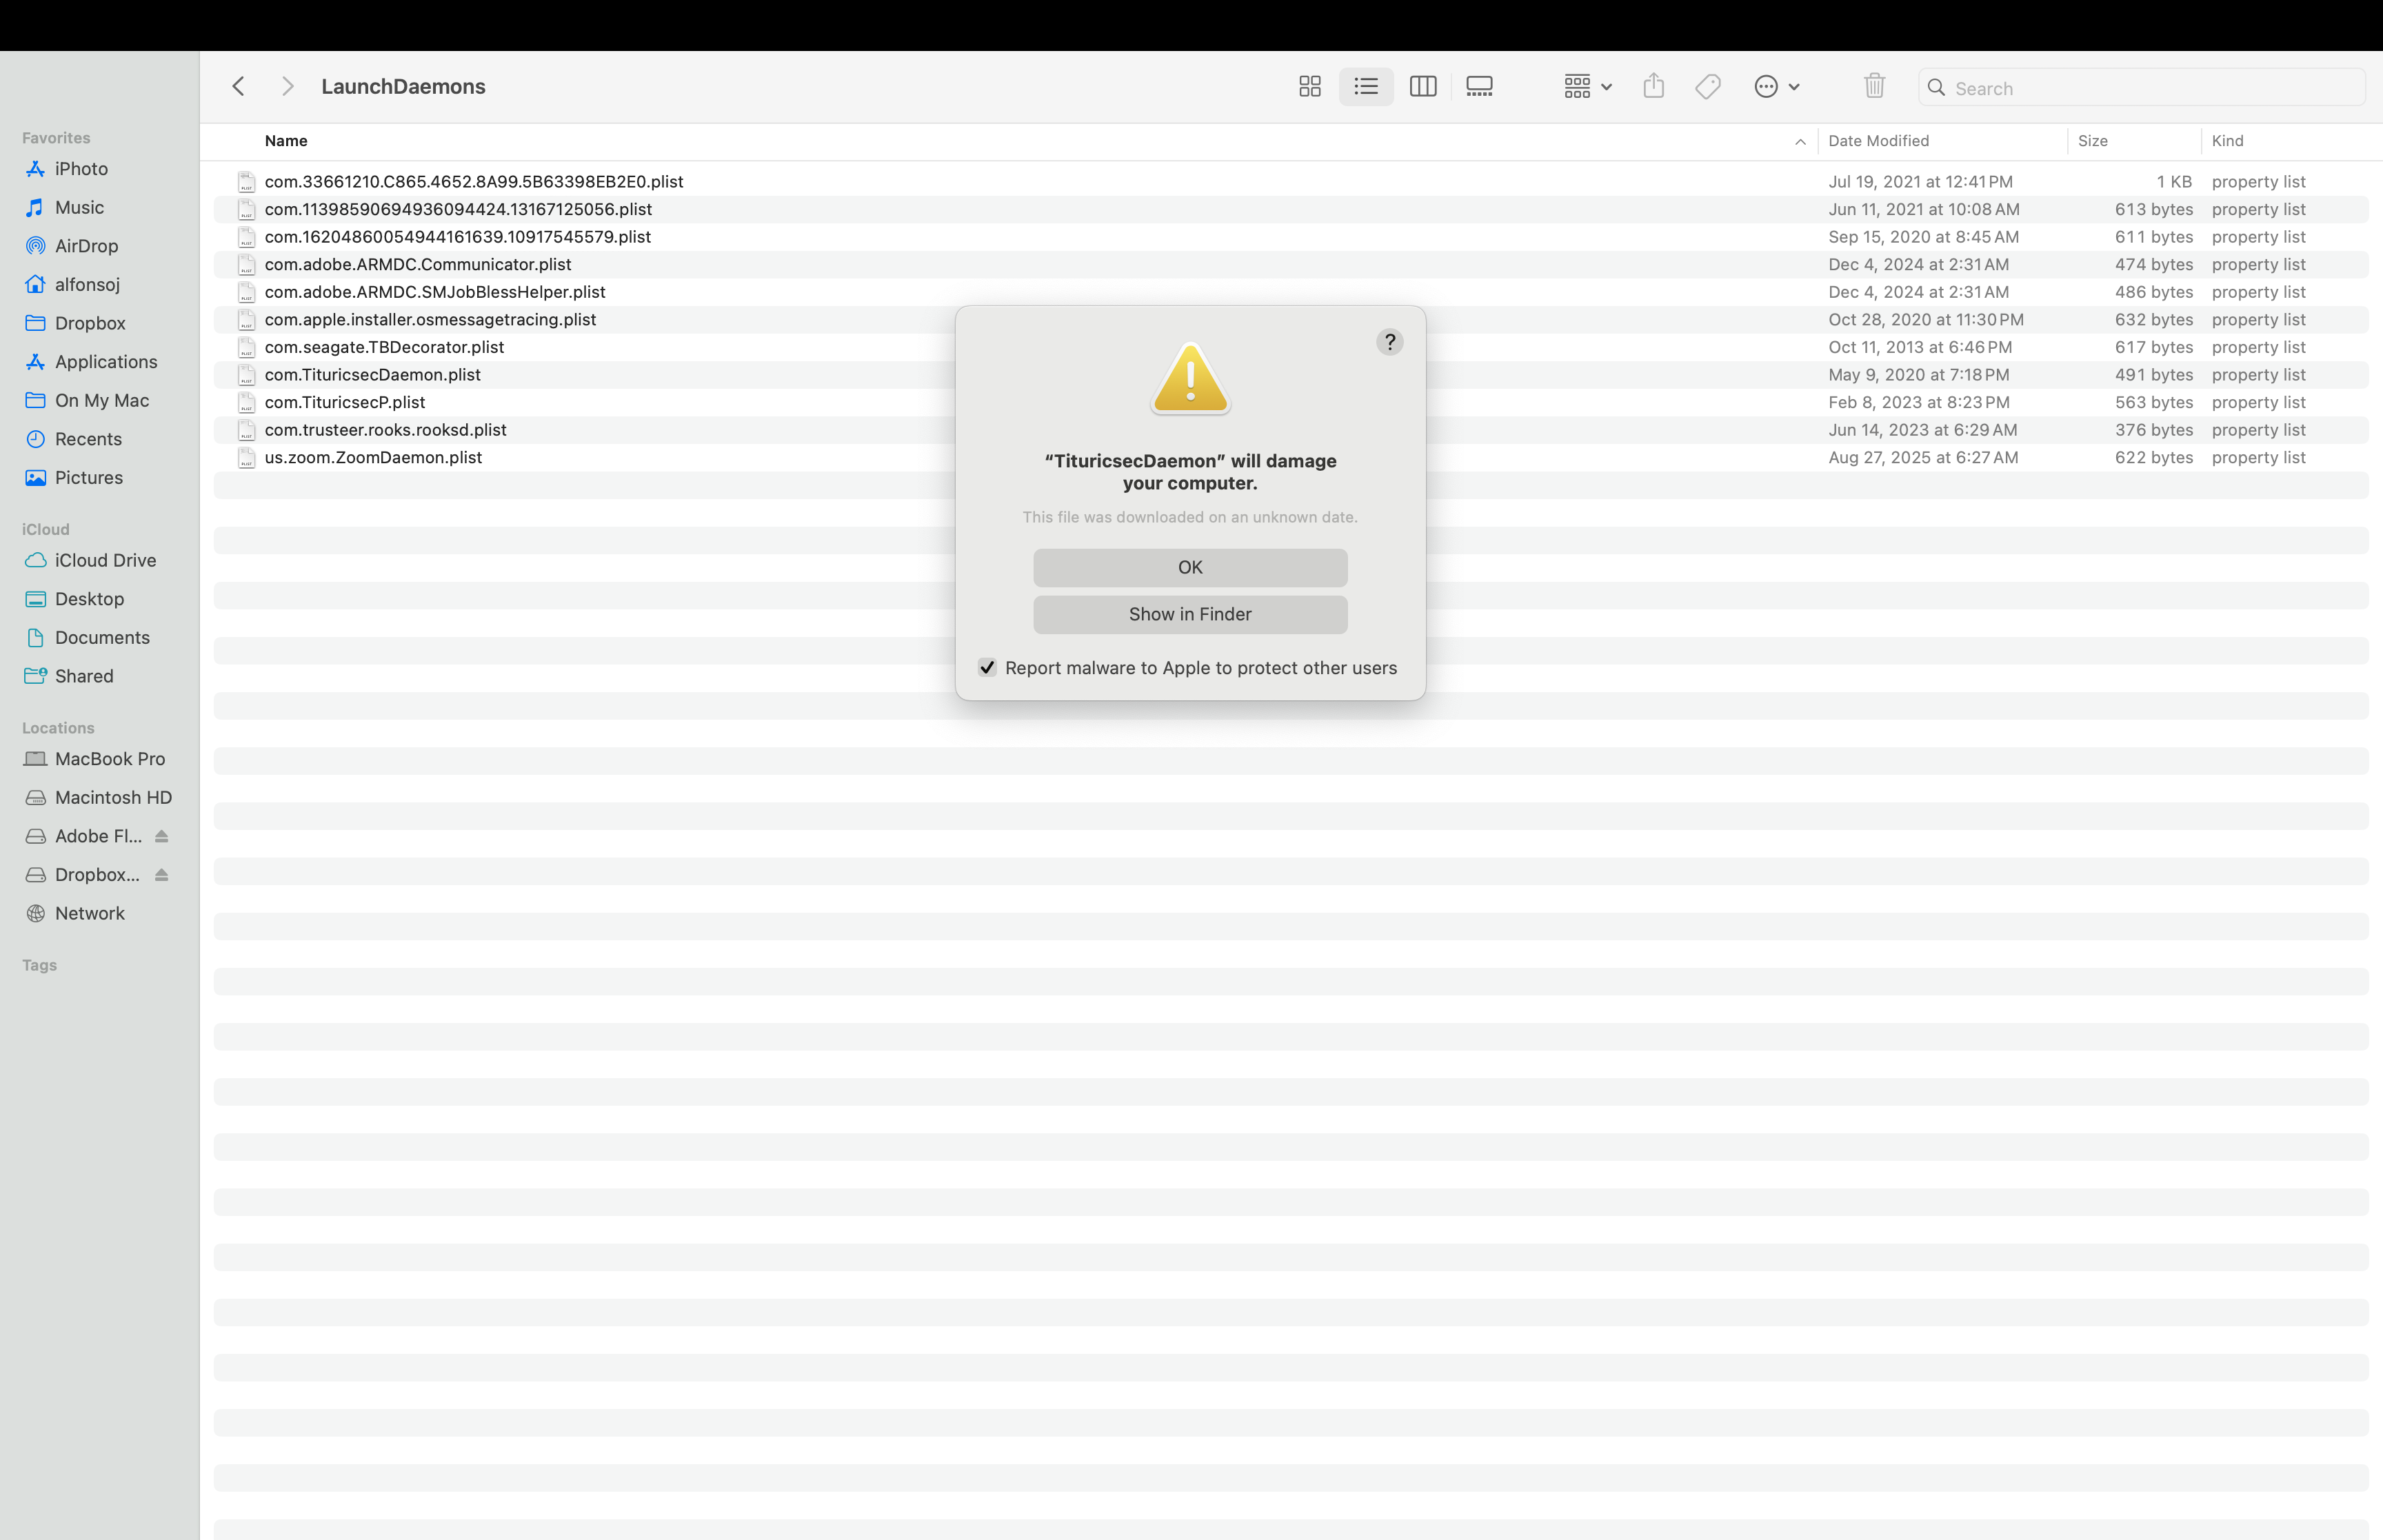Click the Search field

tap(2150, 88)
